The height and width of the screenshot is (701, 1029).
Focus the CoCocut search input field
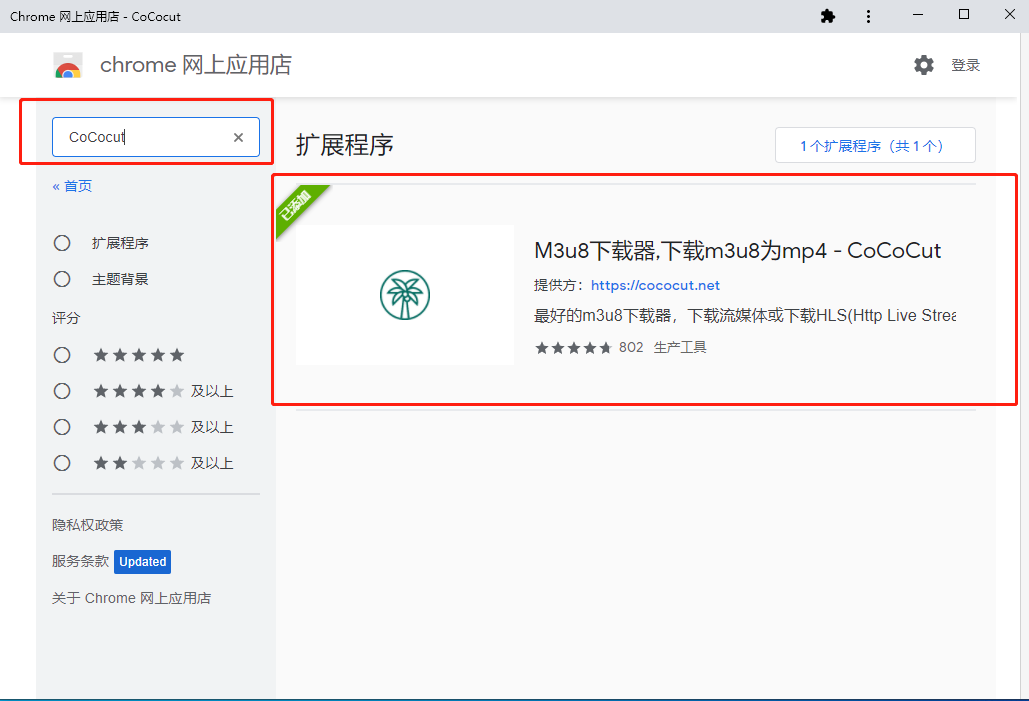[x=146, y=137]
